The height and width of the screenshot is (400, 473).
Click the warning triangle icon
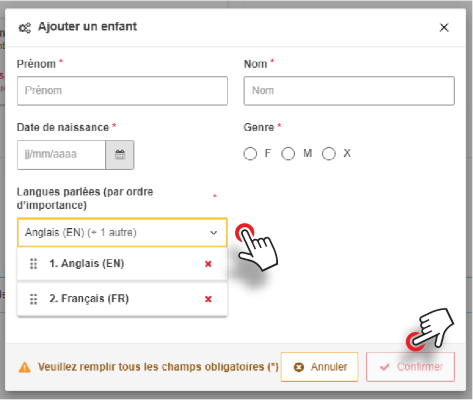[25, 367]
